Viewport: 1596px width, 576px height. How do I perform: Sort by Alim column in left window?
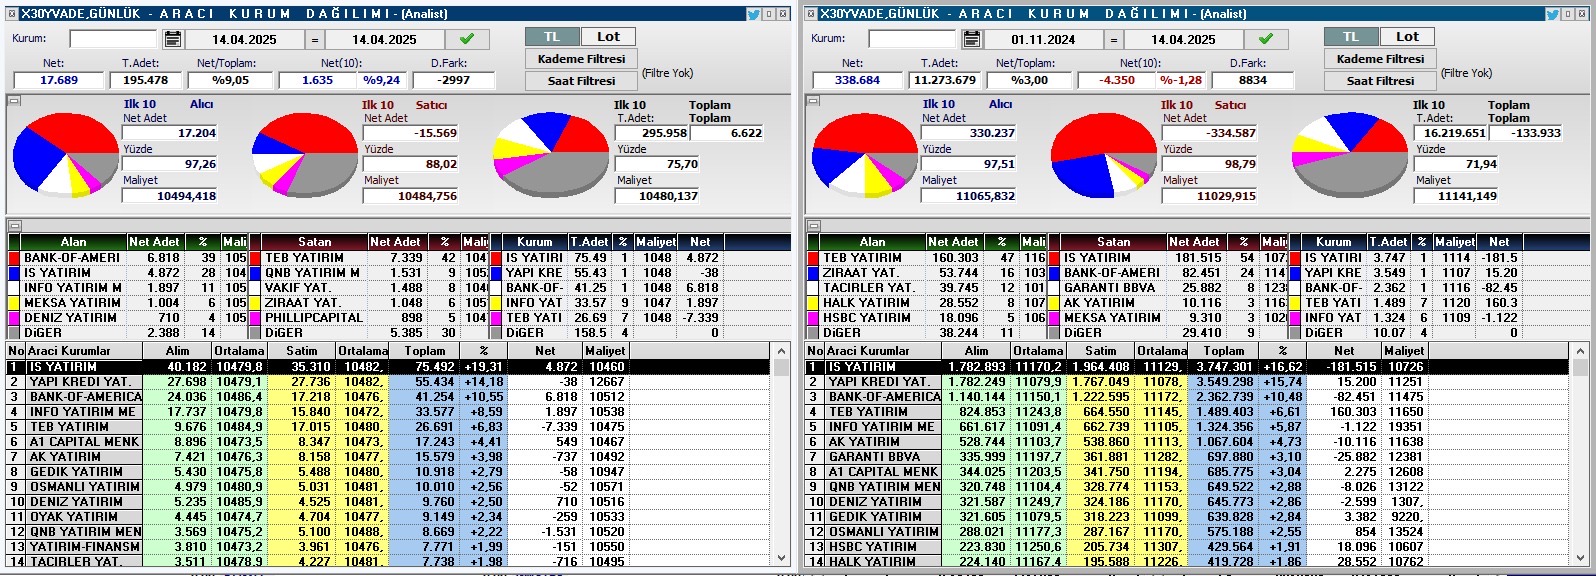pyautogui.click(x=175, y=351)
